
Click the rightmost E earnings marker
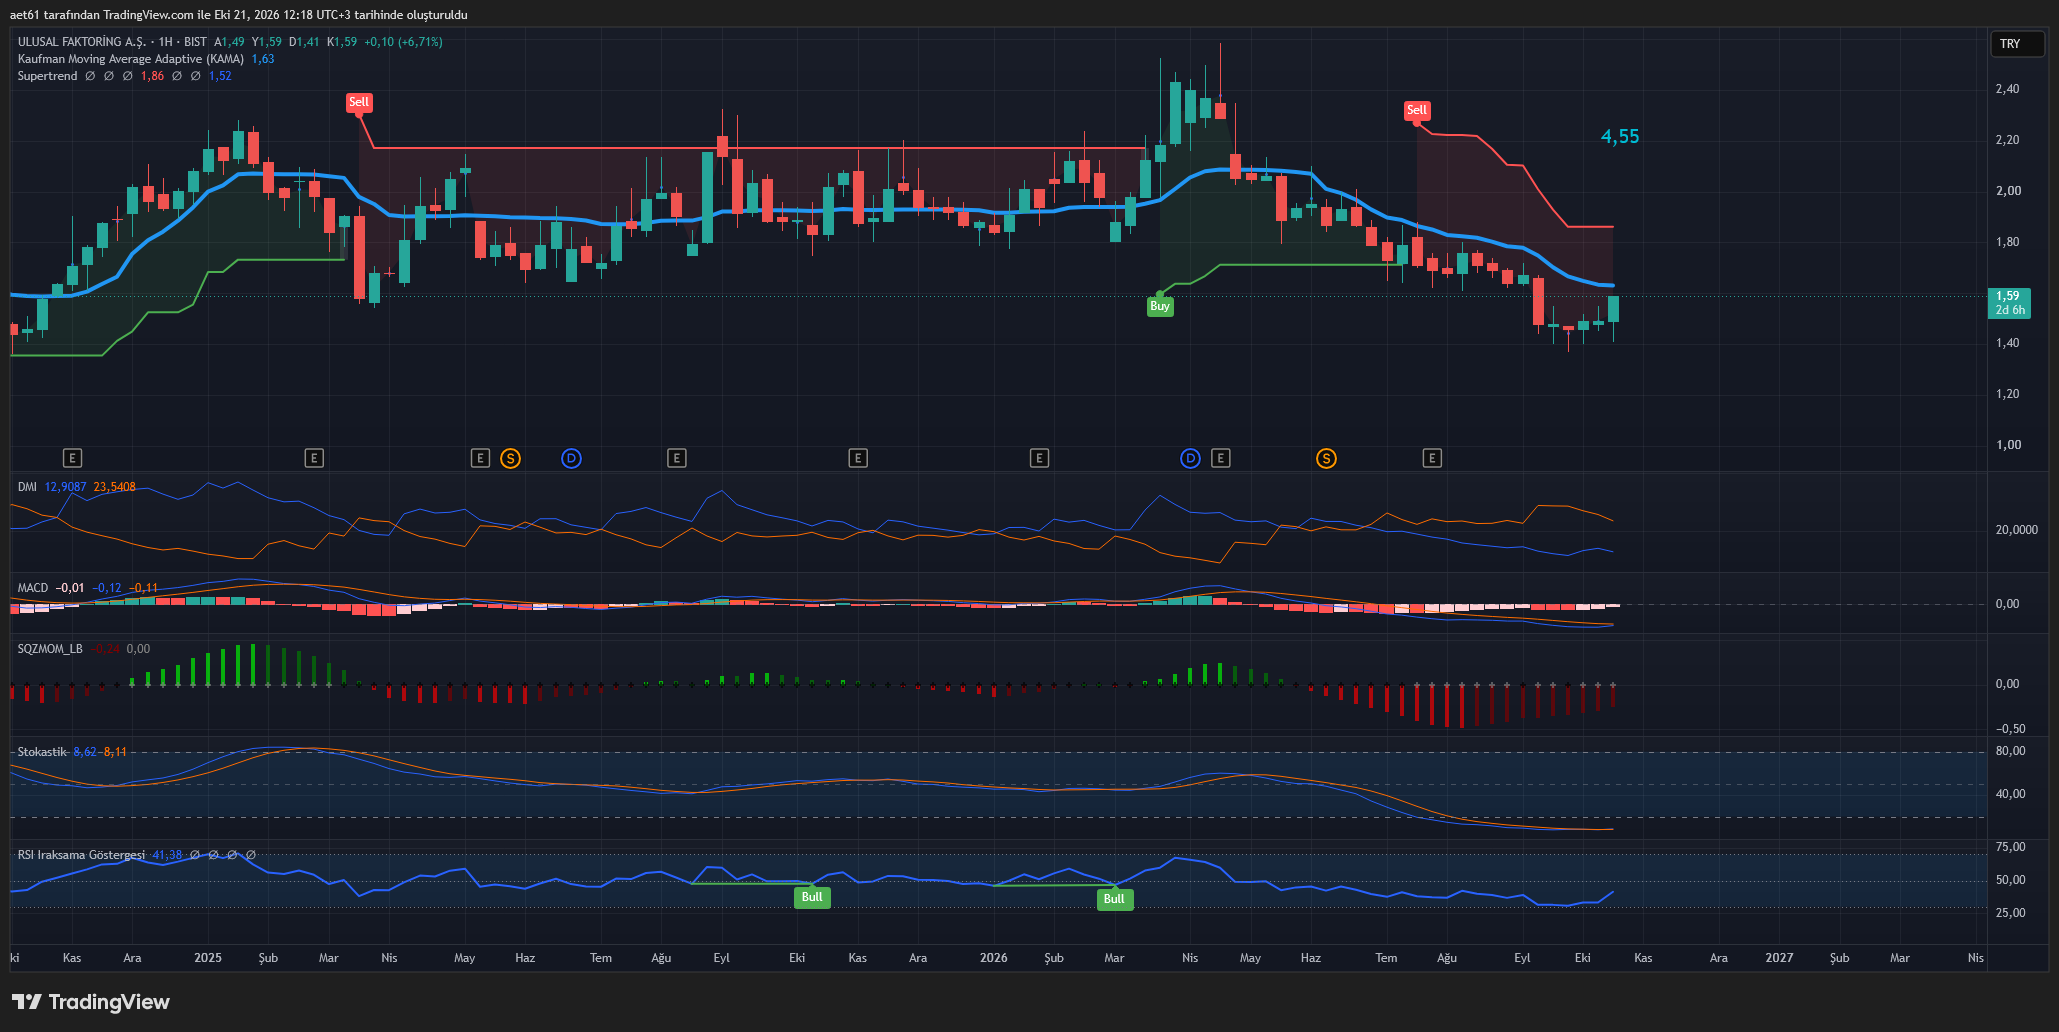1432,458
